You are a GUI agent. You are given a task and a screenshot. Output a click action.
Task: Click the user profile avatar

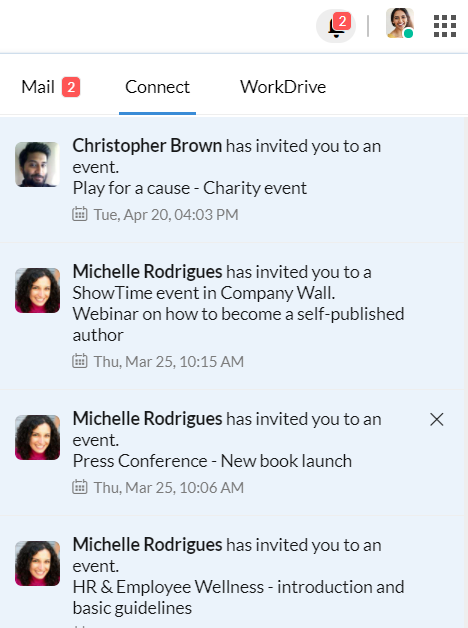tap(400, 23)
